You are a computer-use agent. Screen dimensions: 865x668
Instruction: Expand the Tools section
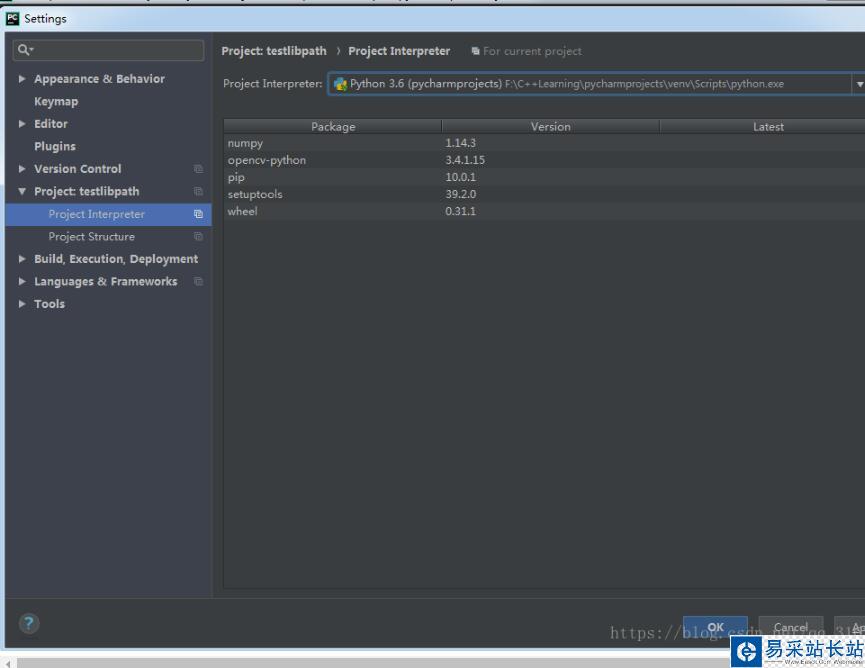click(x=22, y=304)
